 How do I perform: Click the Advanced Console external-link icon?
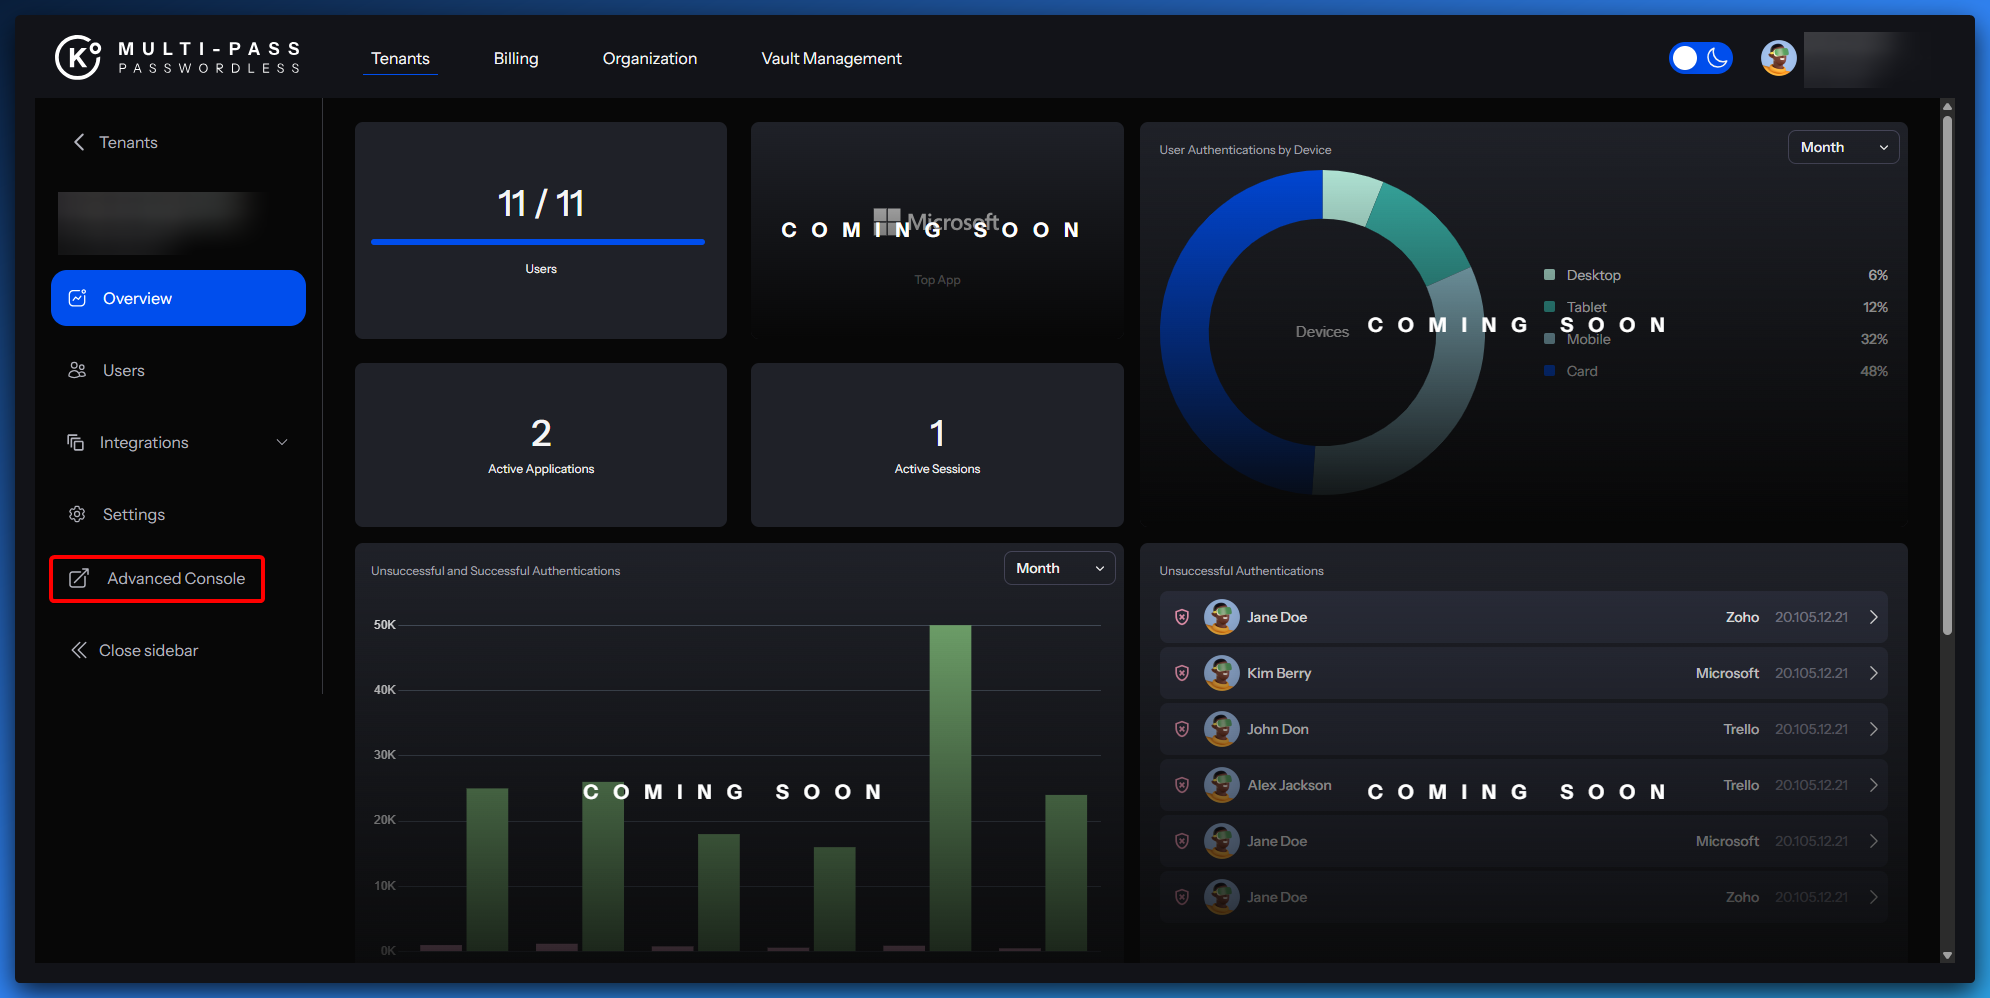click(x=79, y=579)
